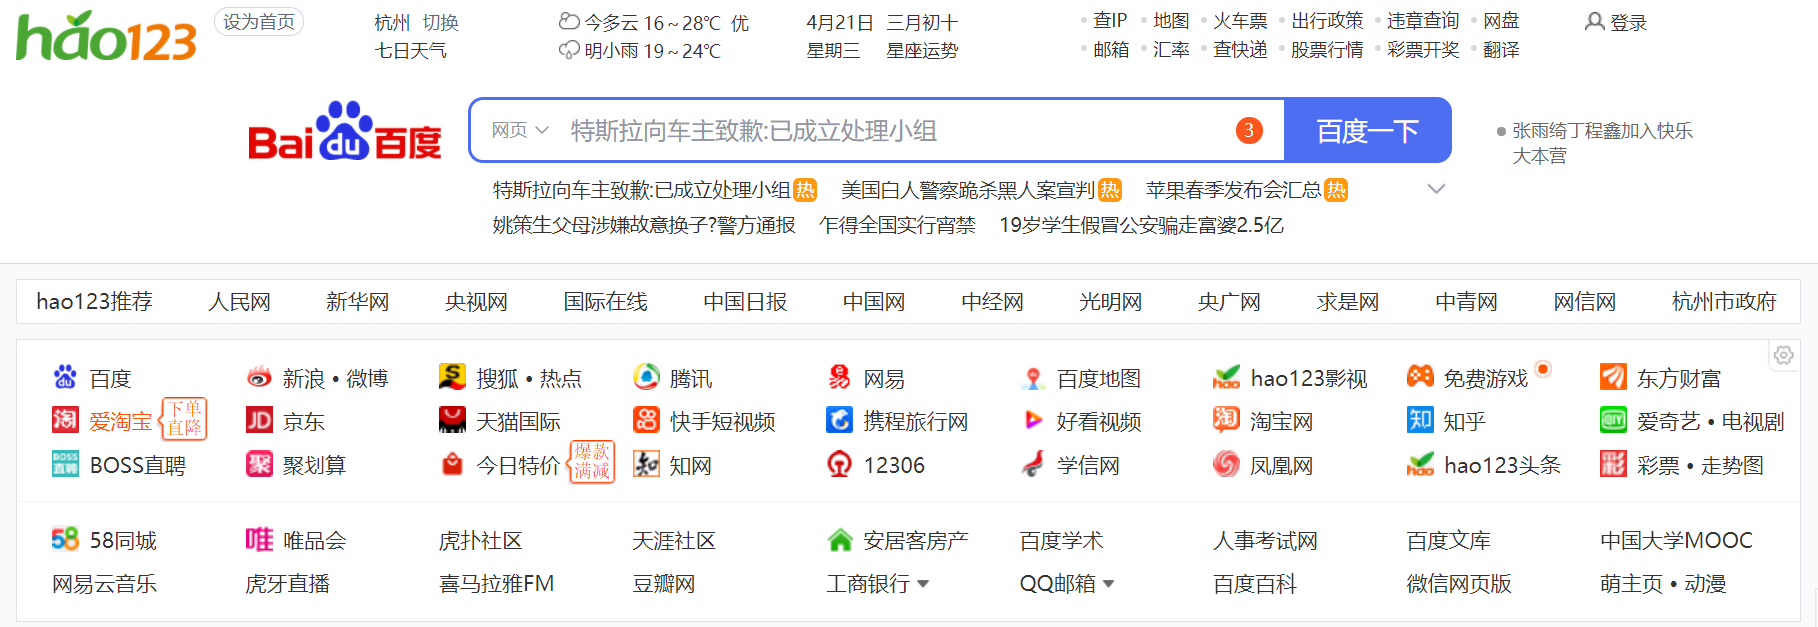Click the 天猫国际 icon
This screenshot has height=627, width=1818.
point(452,420)
